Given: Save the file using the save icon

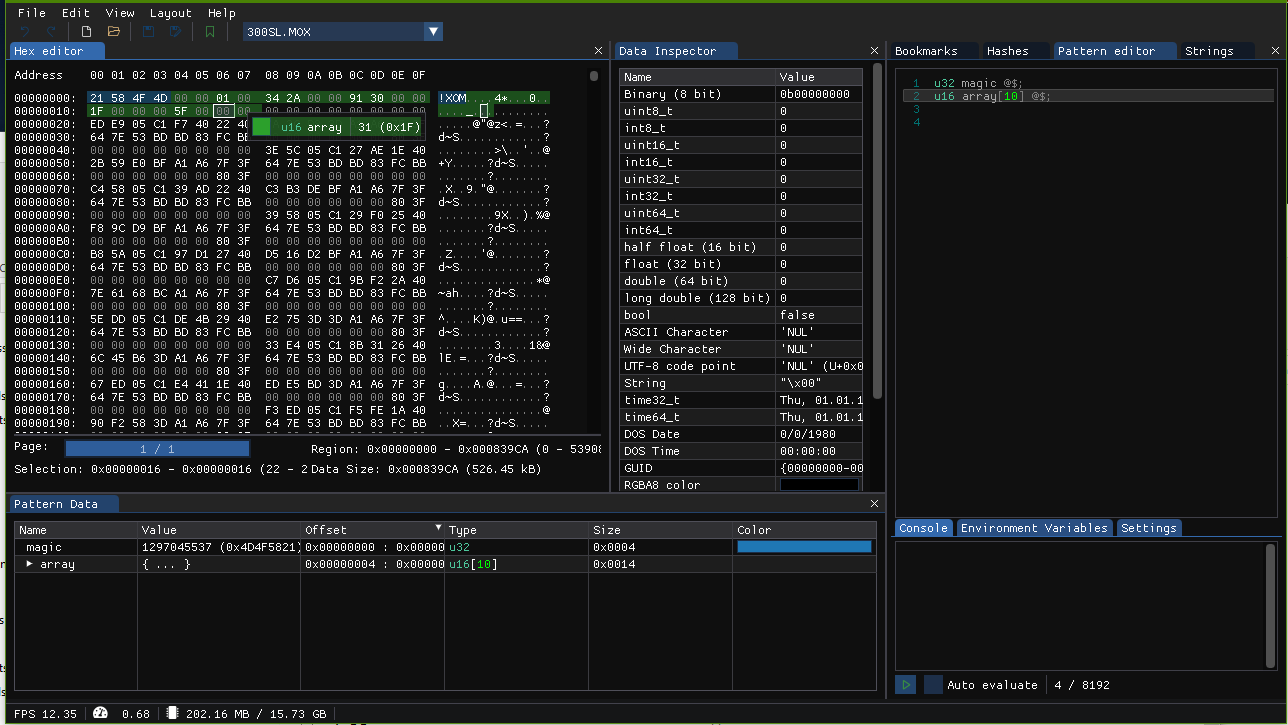Looking at the screenshot, I should point(146,31).
